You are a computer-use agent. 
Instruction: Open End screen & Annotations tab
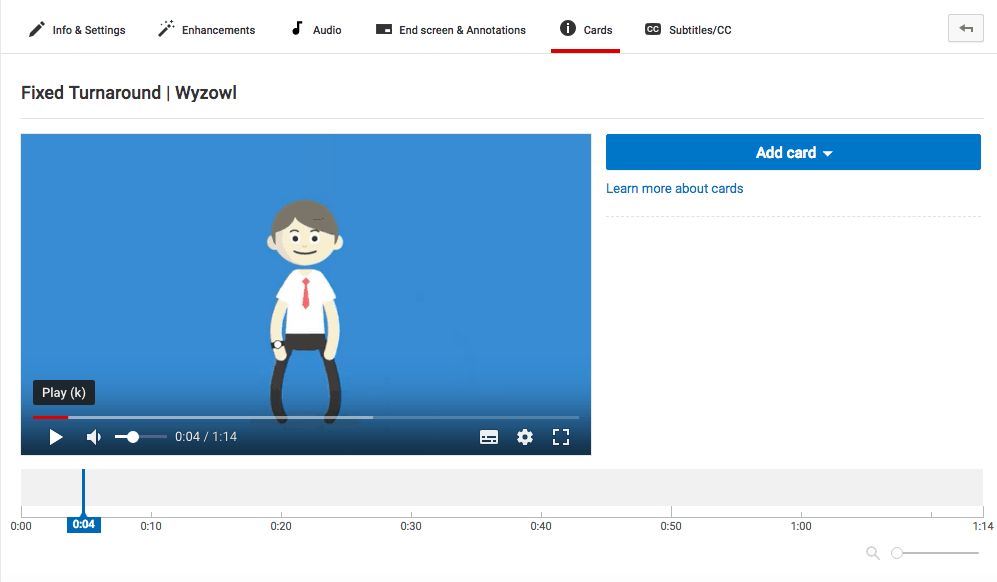[451, 30]
